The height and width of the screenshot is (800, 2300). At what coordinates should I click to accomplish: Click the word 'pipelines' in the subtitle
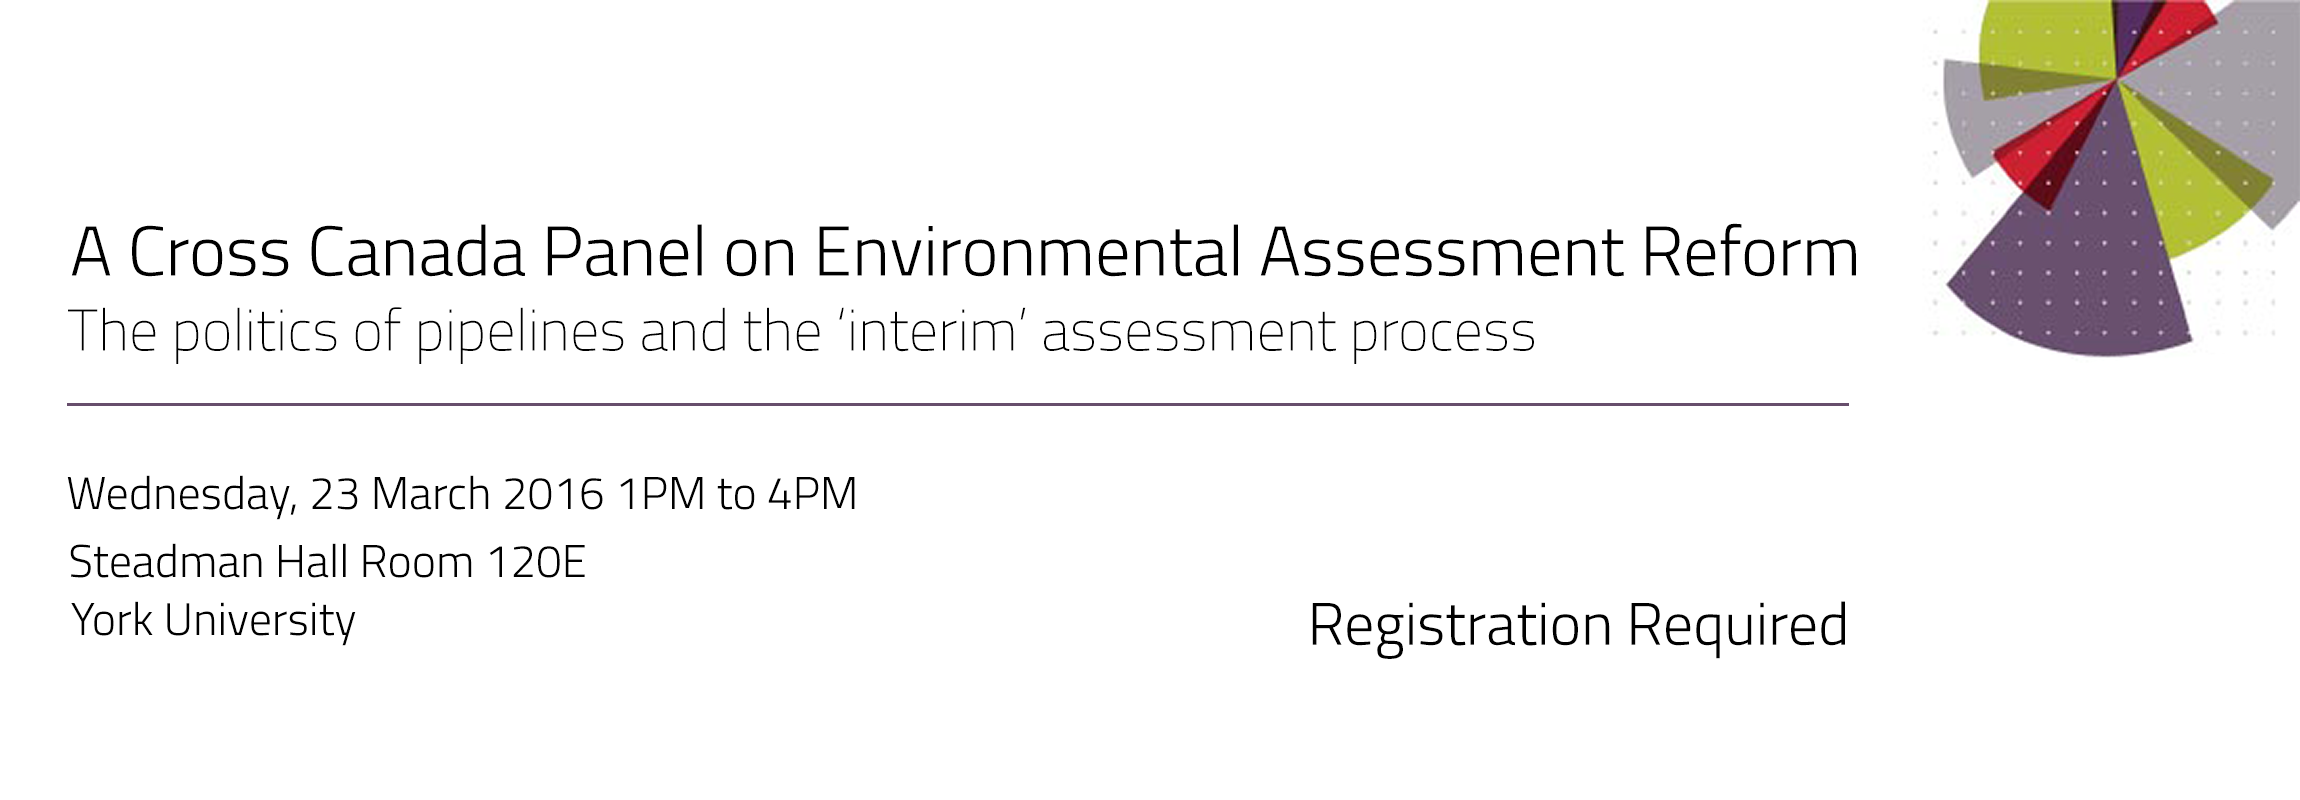pyautogui.click(x=520, y=333)
